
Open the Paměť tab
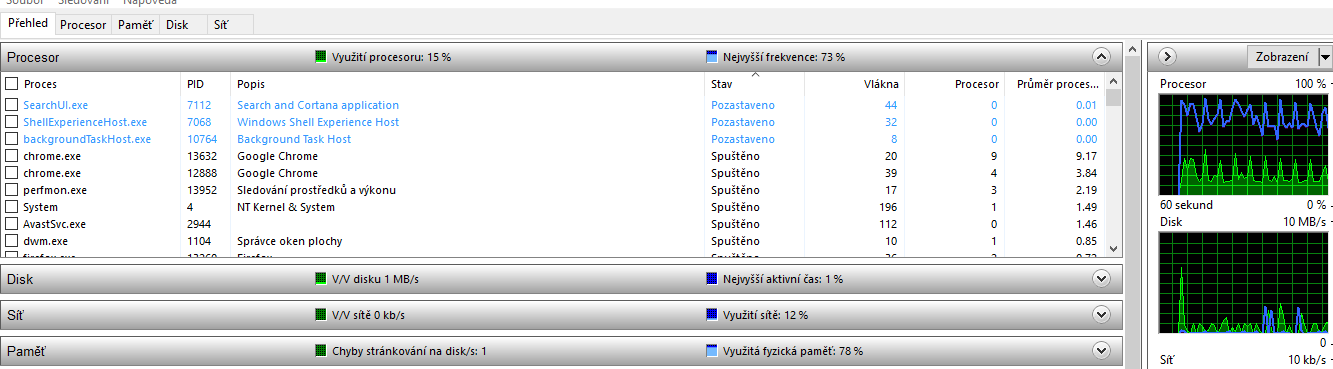pyautogui.click(x=135, y=24)
